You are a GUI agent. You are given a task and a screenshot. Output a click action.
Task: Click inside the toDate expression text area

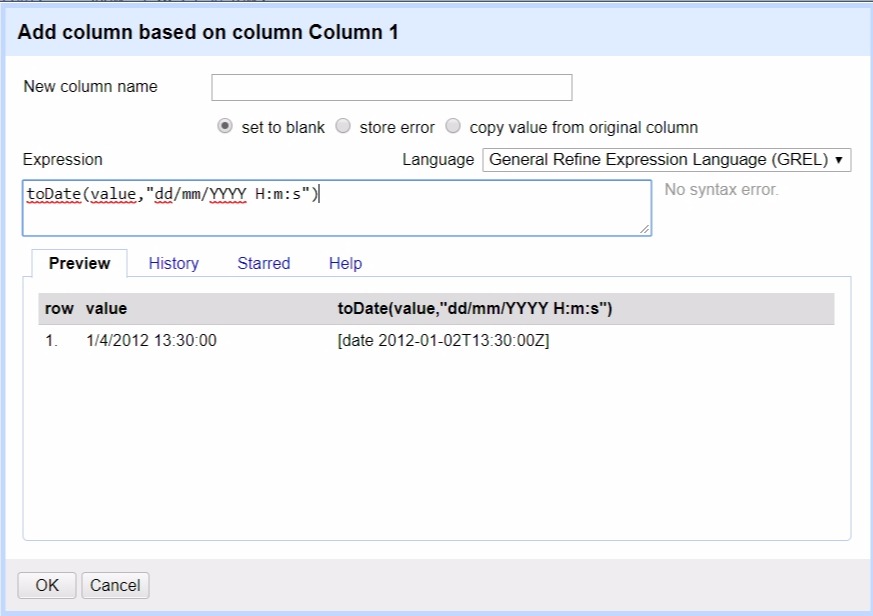coord(337,208)
